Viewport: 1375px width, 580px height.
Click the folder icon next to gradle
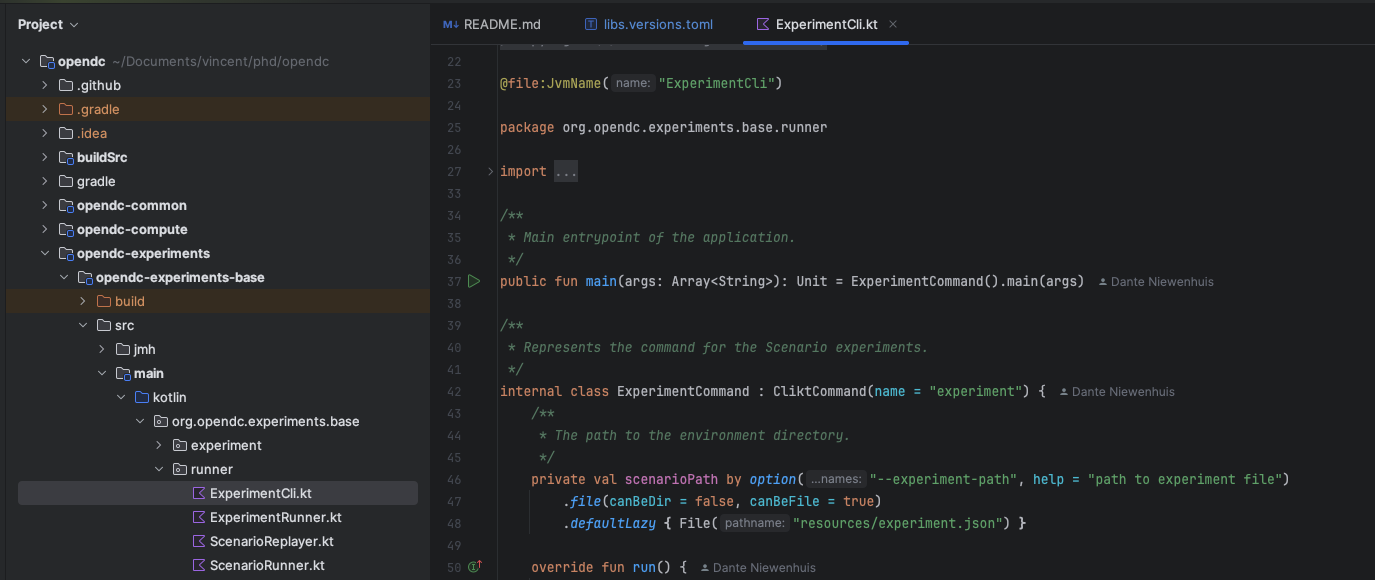click(68, 181)
